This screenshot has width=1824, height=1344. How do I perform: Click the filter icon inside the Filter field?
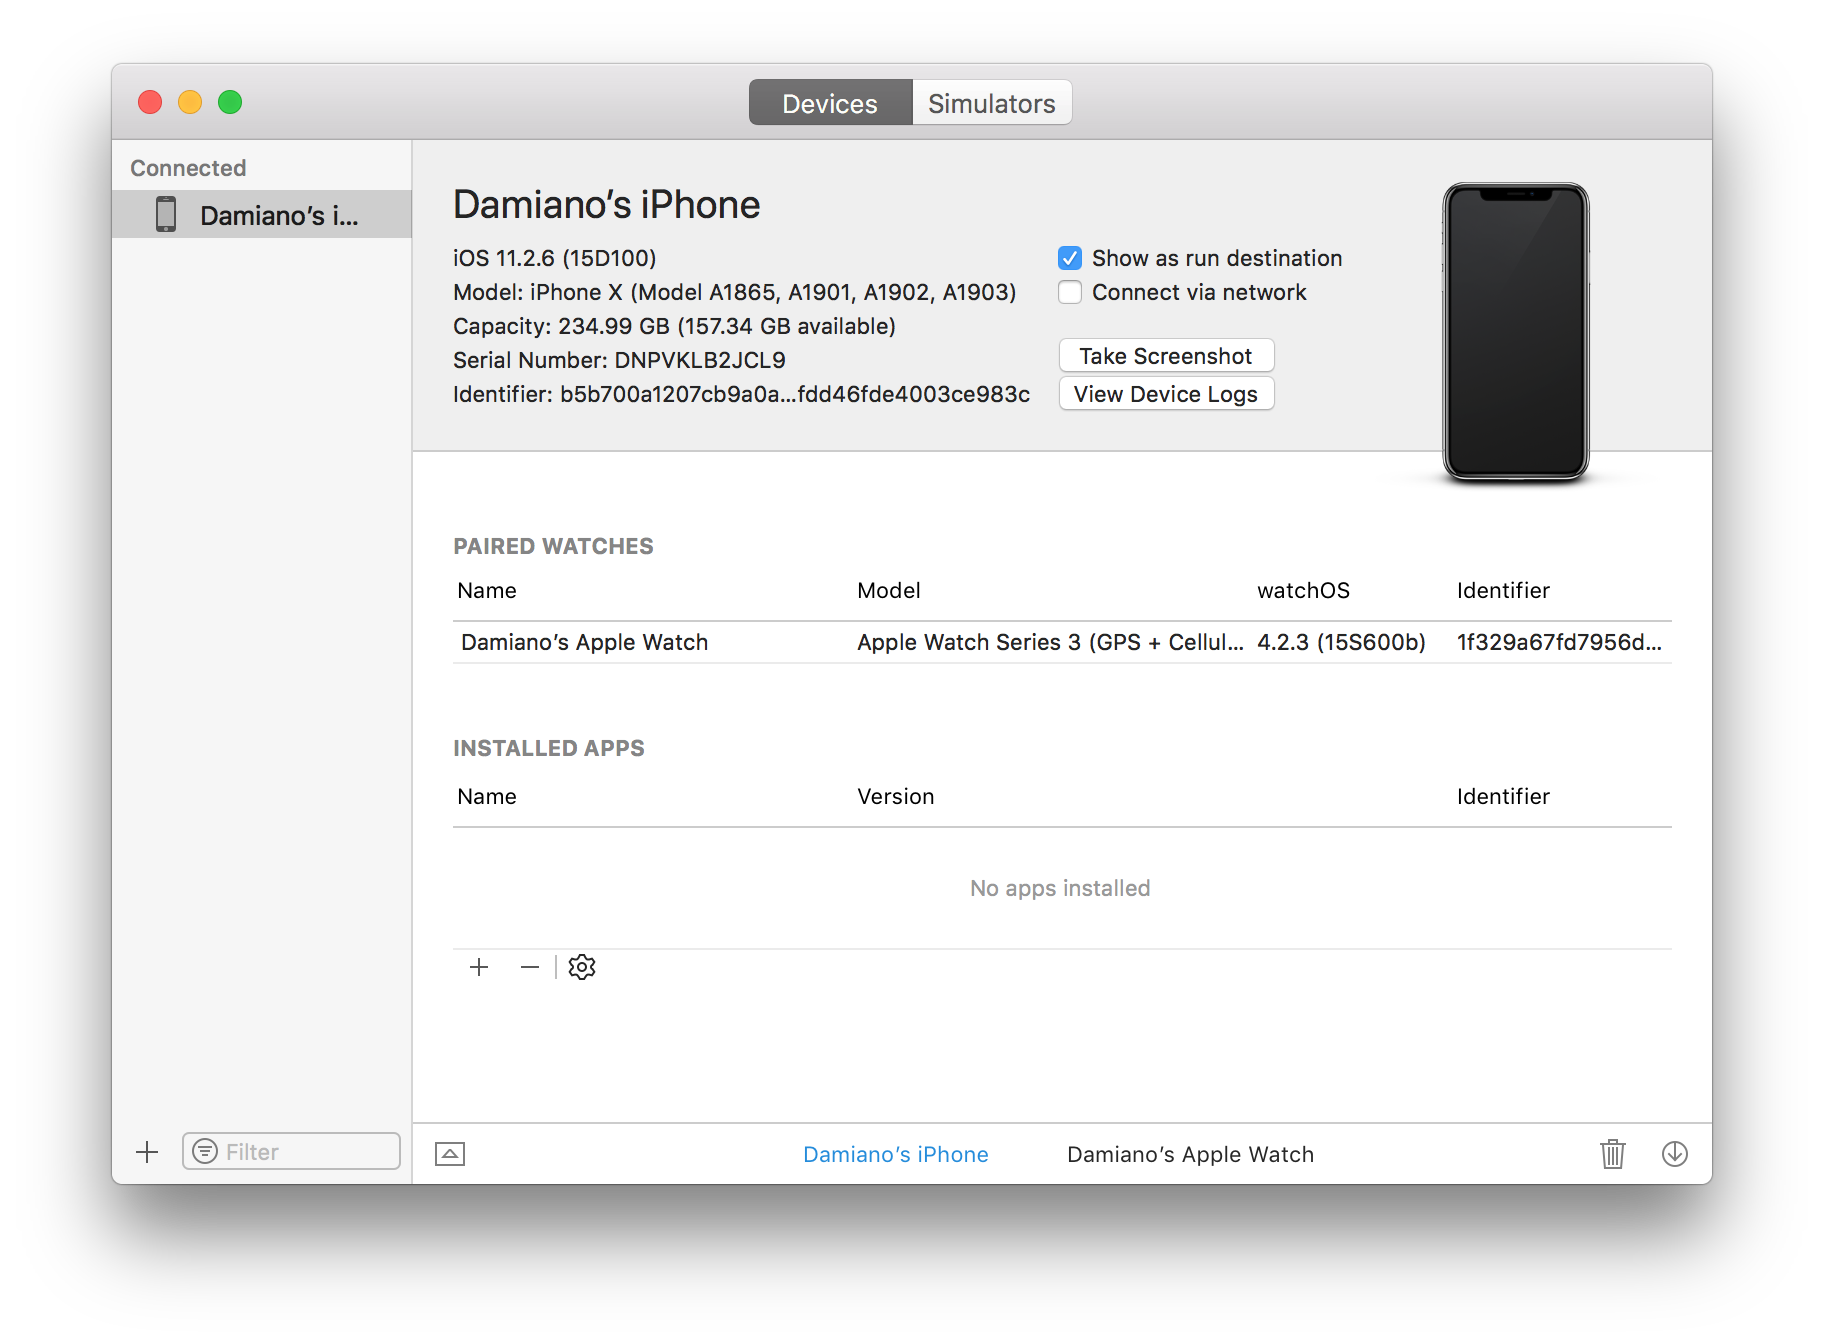click(x=206, y=1151)
